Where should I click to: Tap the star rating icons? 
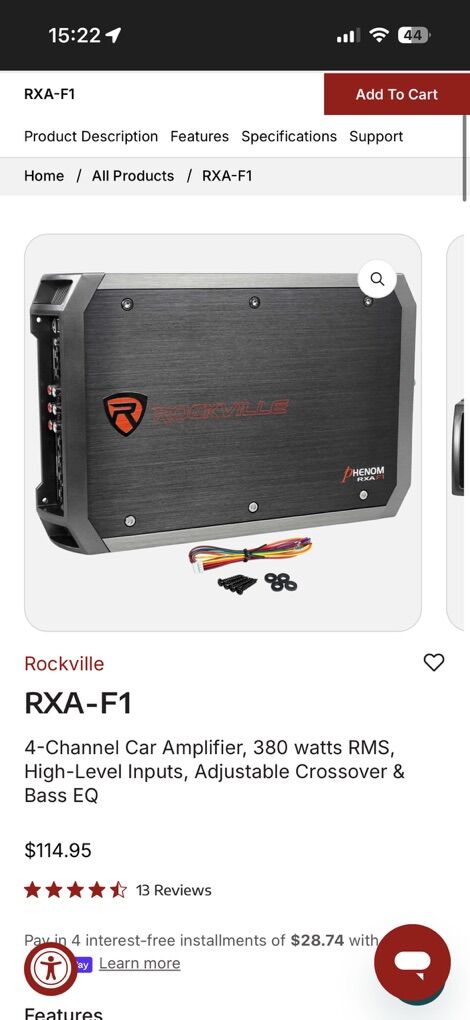point(75,890)
